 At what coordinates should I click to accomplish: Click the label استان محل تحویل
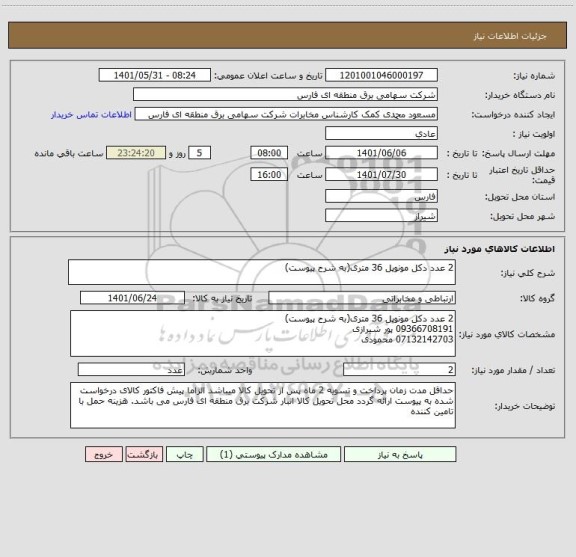pos(520,197)
